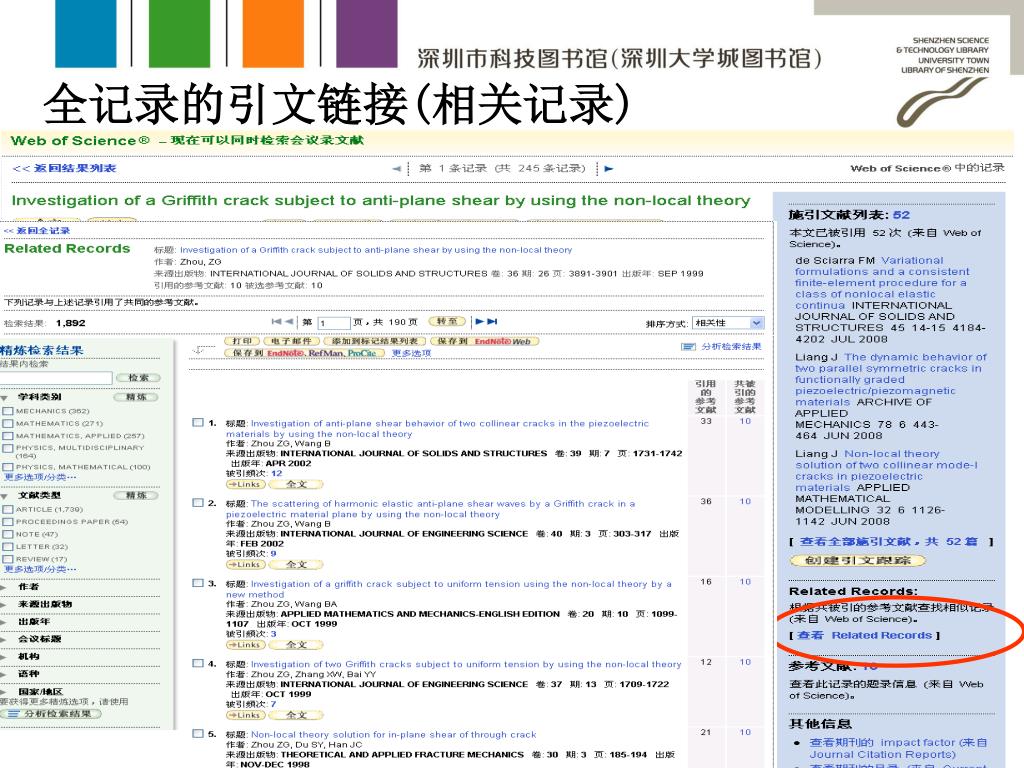This screenshot has height=768, width=1024.
Task: Open Links button for record 4
Action: pos(246,715)
